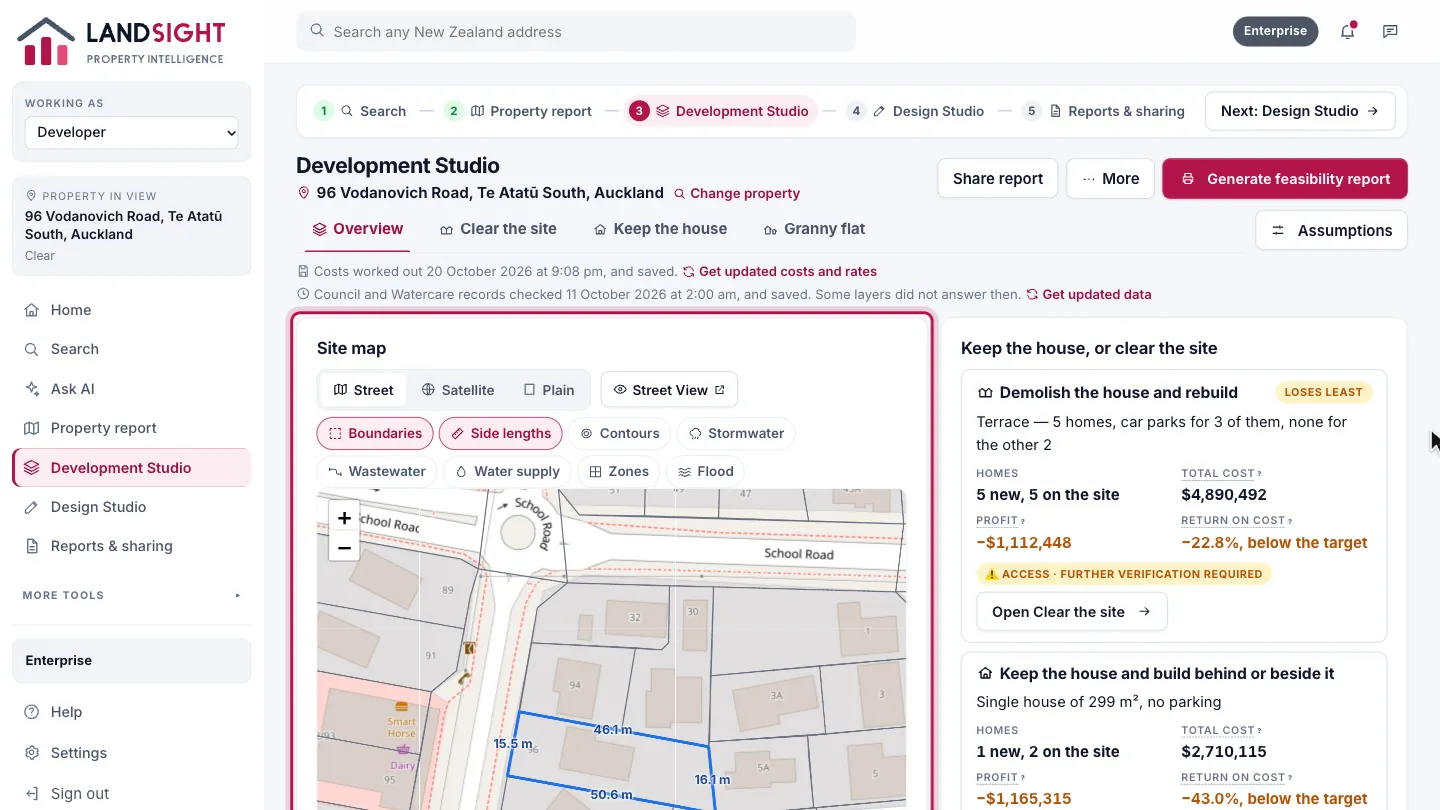The height and width of the screenshot is (810, 1440).
Task: Expand the More Tools section
Action: point(131,595)
